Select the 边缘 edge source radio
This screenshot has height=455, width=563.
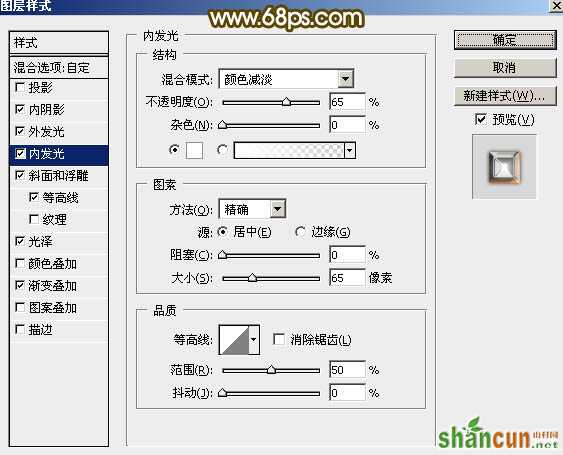(x=300, y=232)
